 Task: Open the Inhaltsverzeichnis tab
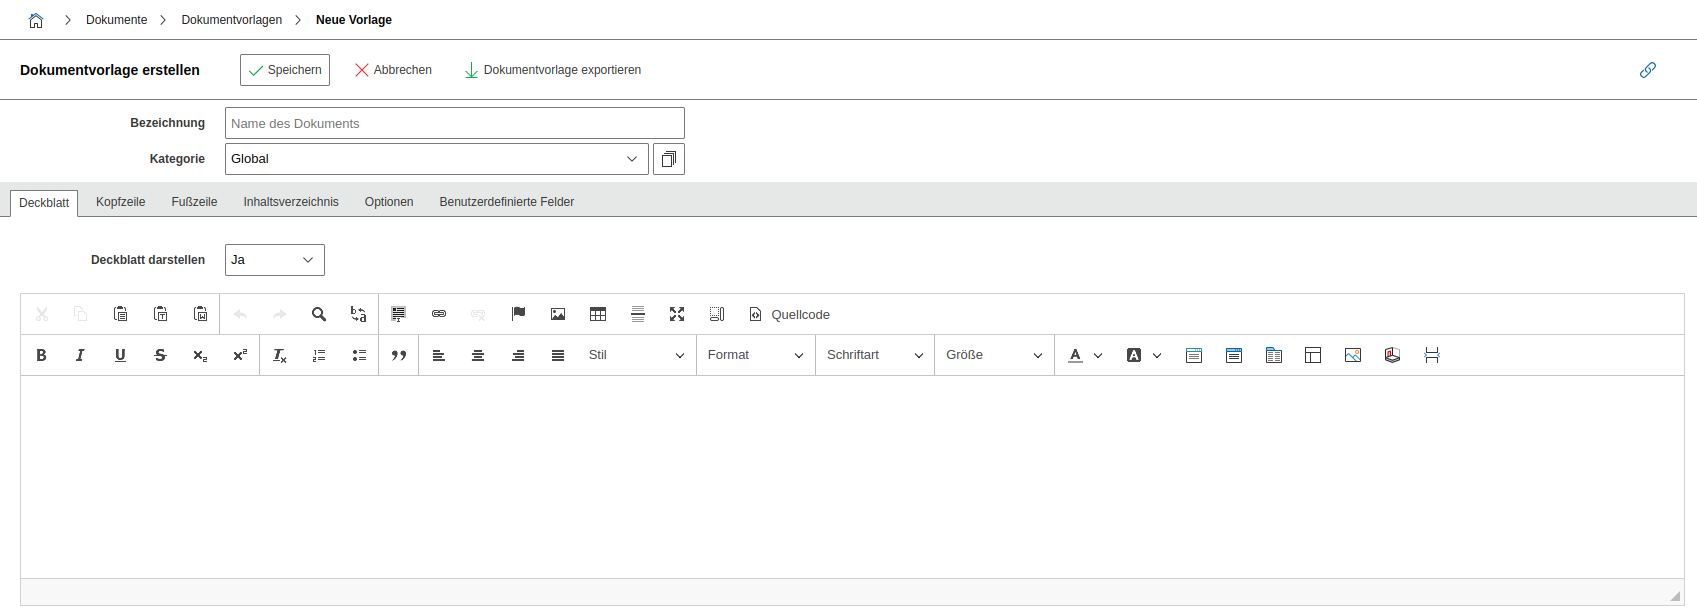coord(291,202)
